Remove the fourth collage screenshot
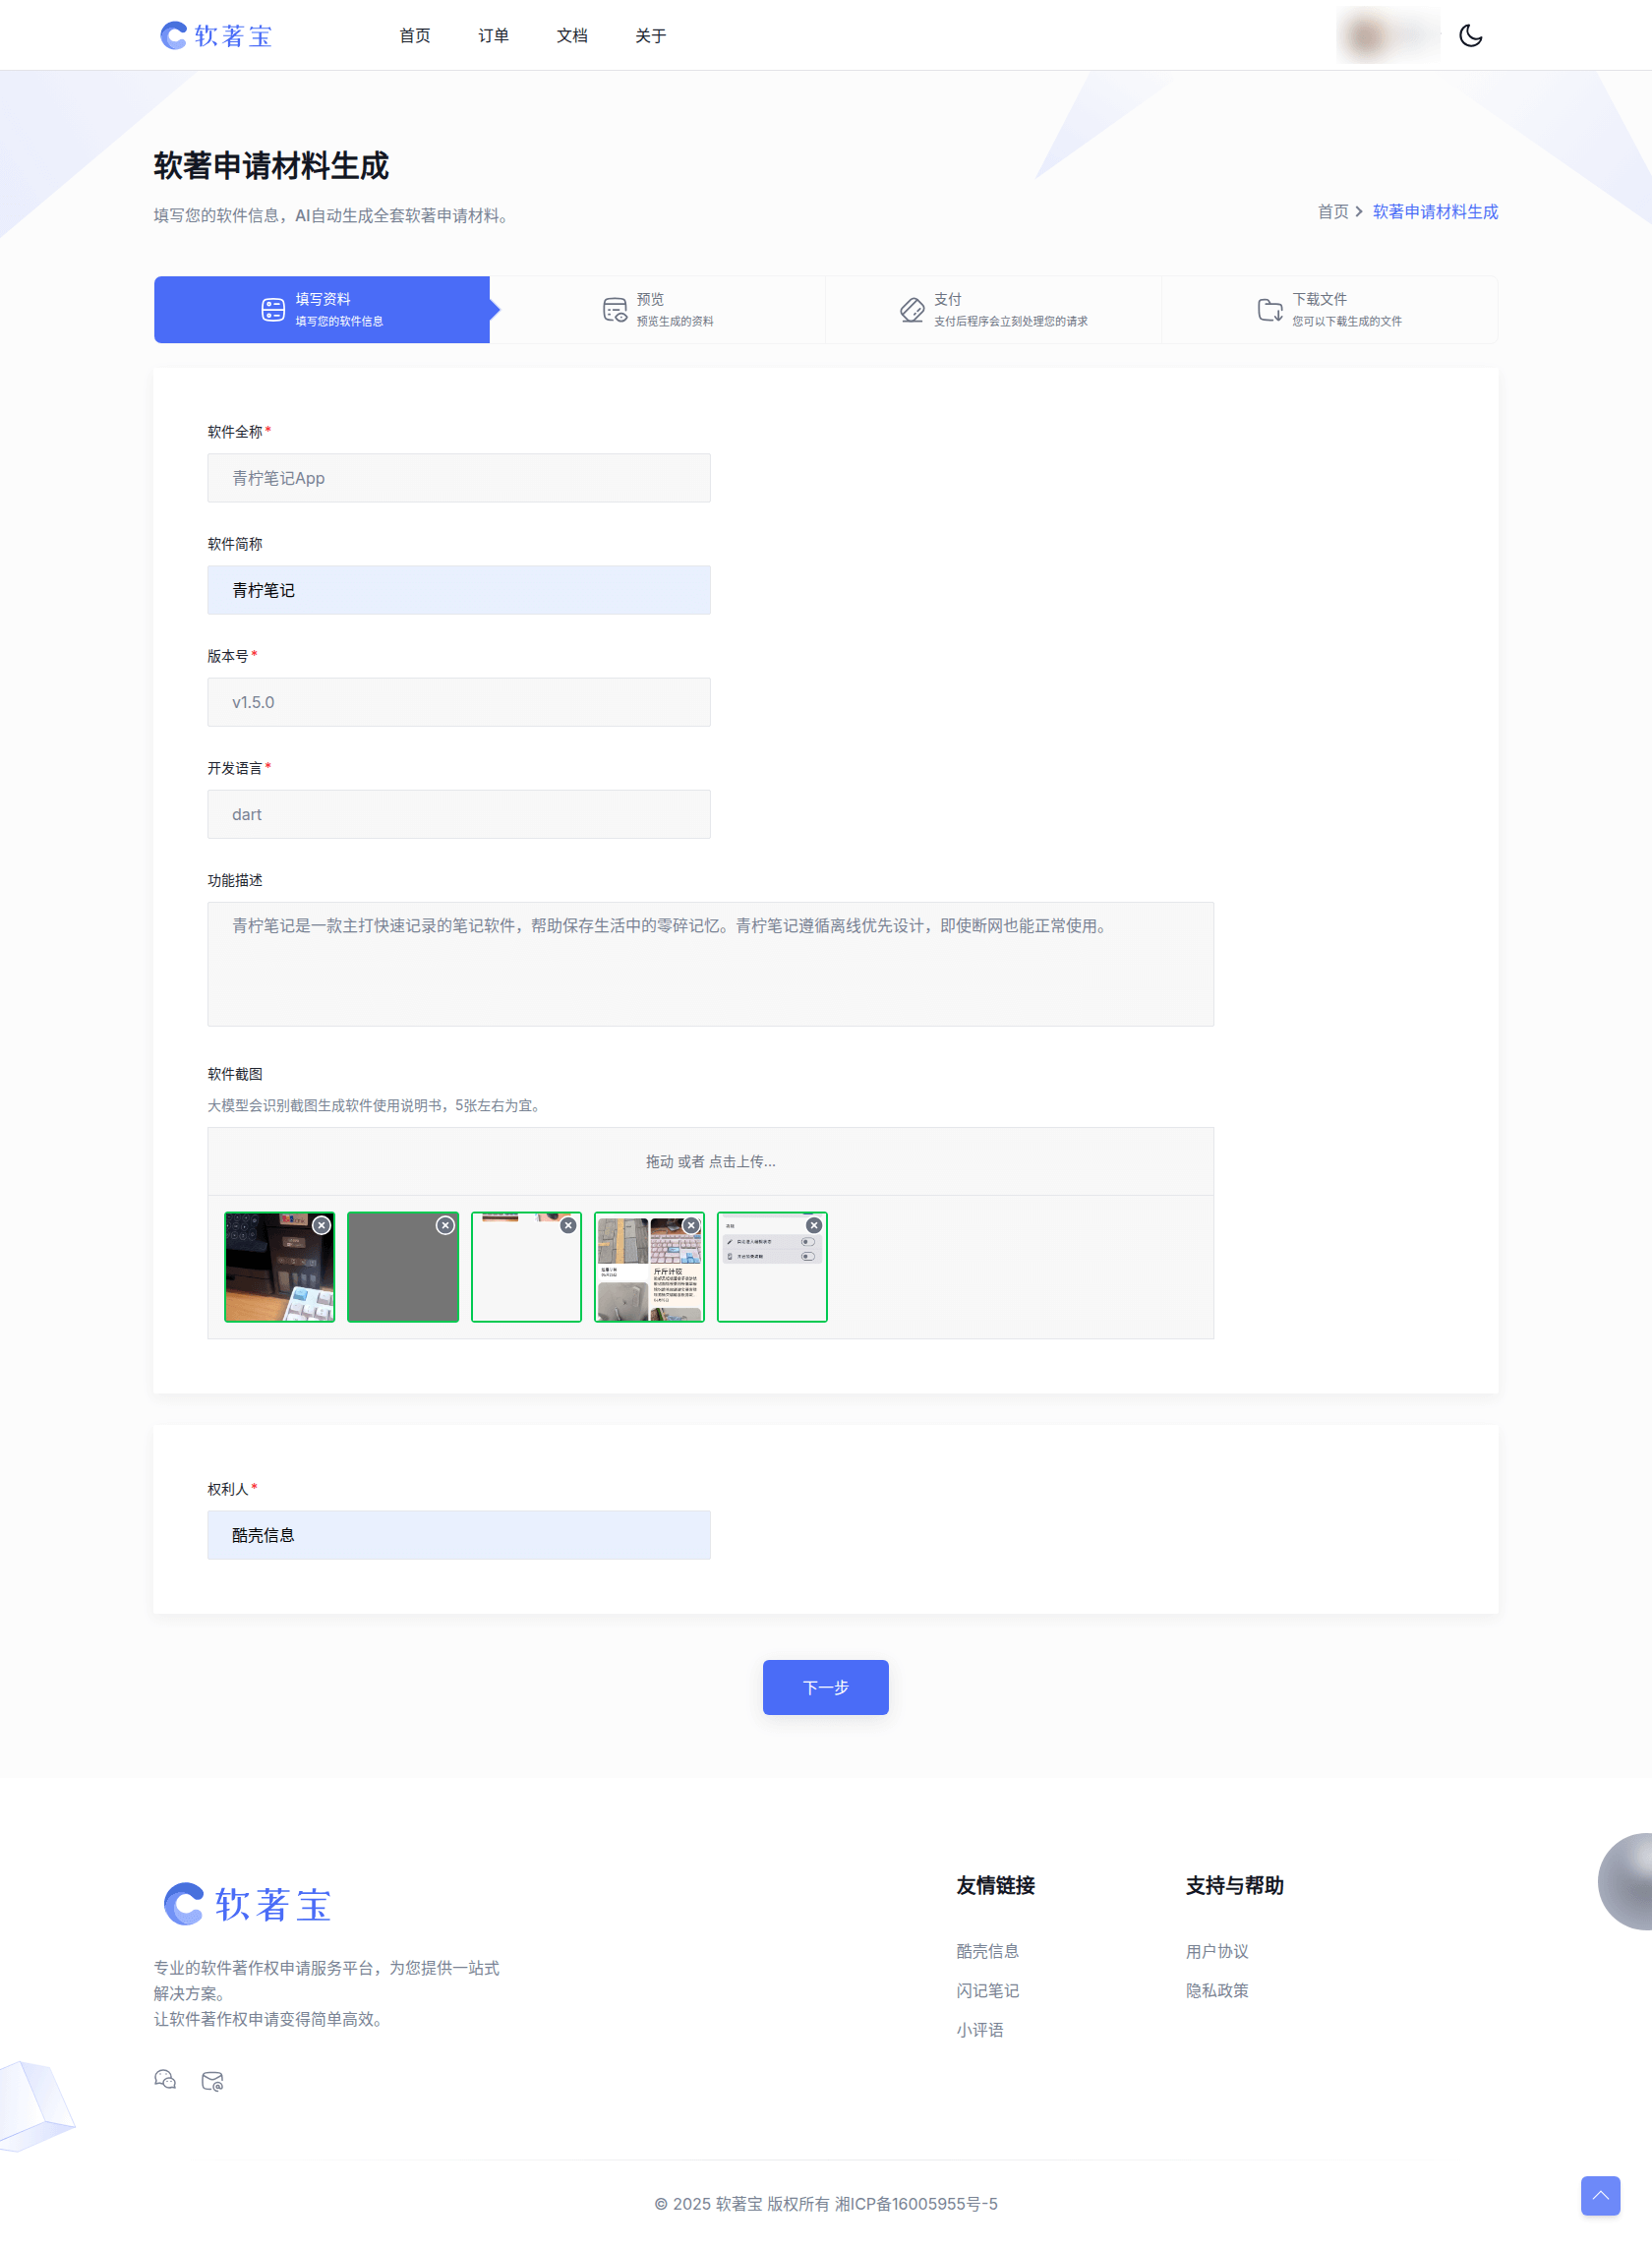Screen dimensions: 1652x2249 pos(691,1225)
